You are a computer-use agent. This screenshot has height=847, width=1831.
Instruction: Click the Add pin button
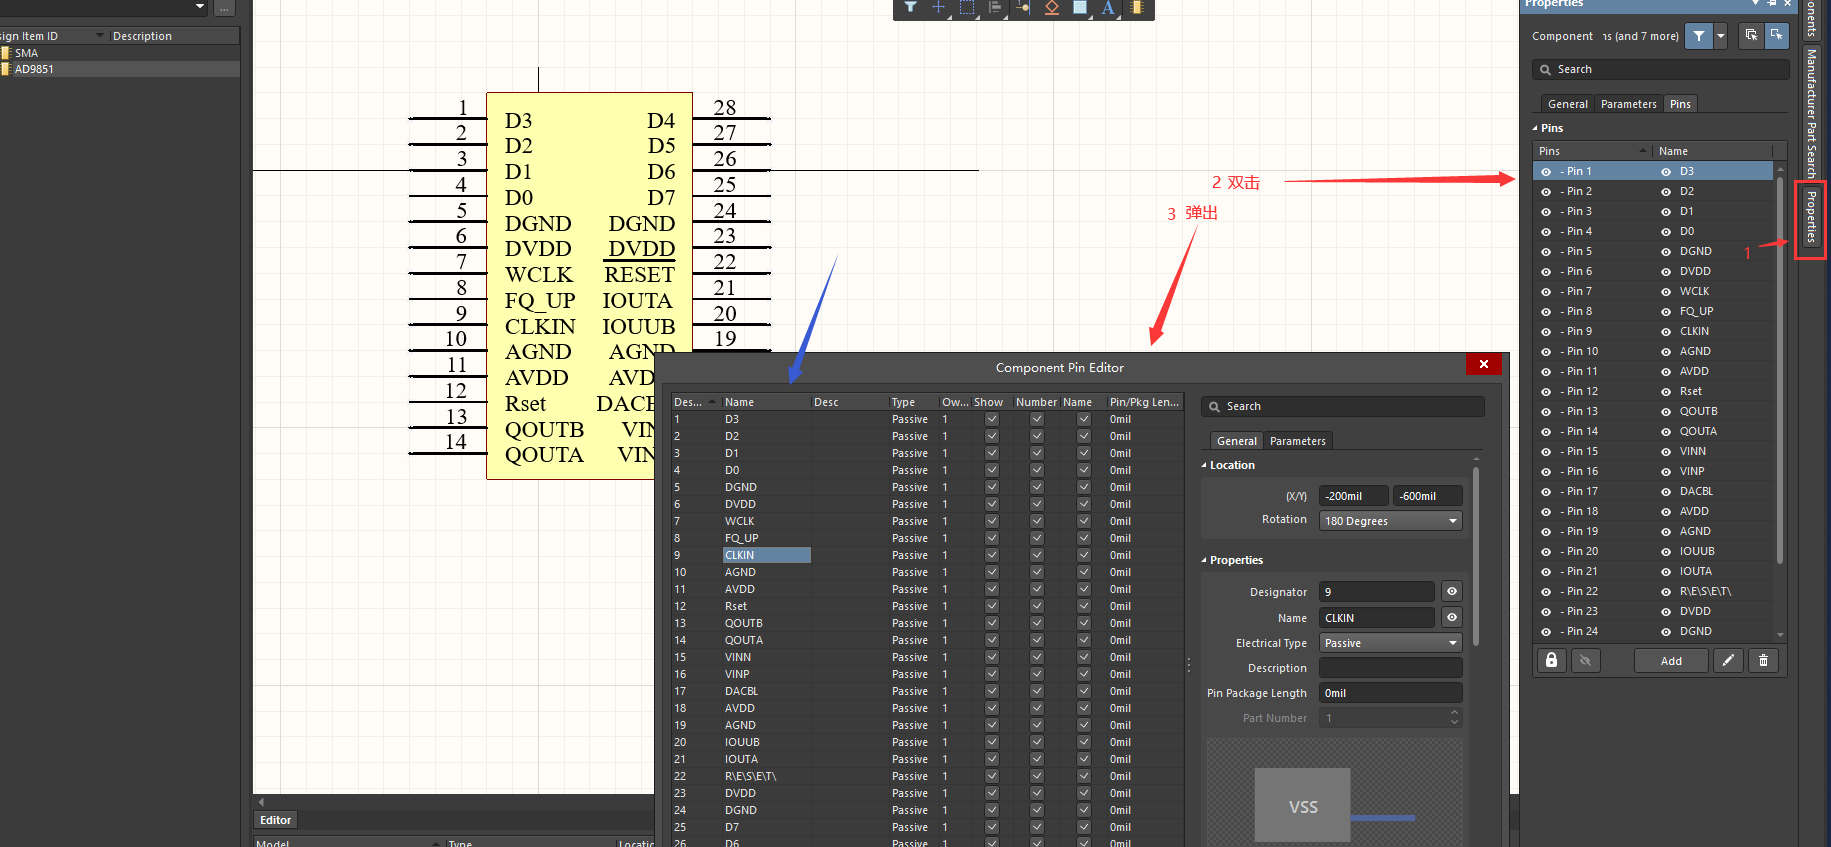tap(1671, 660)
